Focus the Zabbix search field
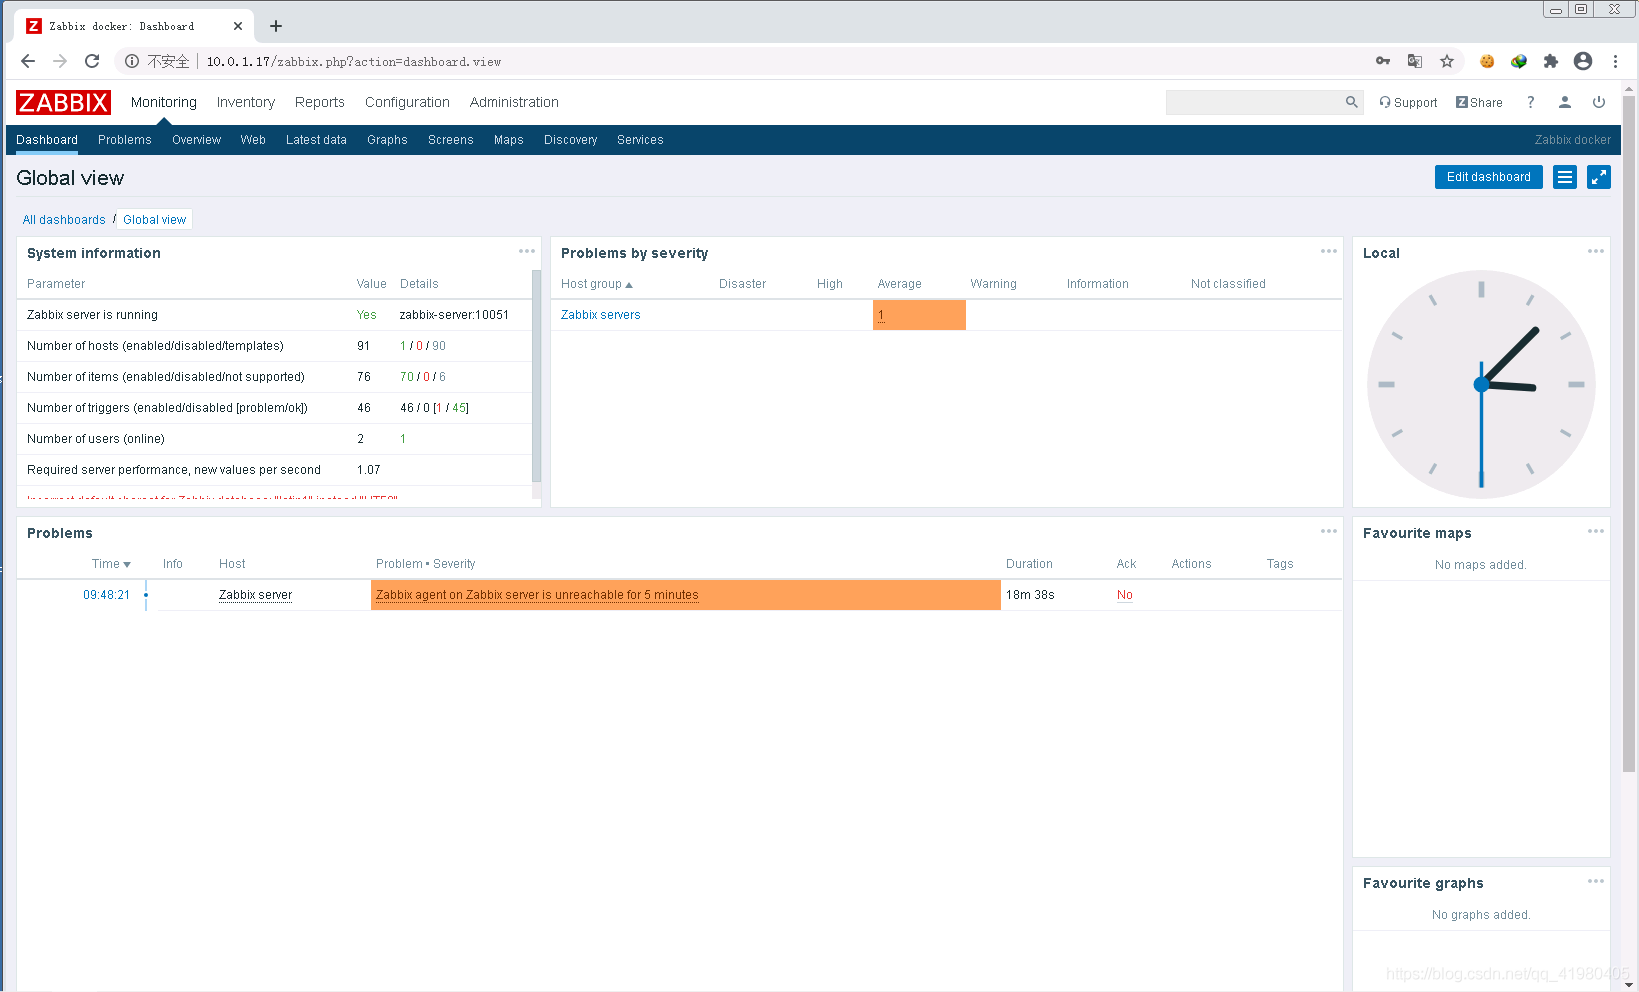This screenshot has height=992, width=1639. [x=1254, y=102]
